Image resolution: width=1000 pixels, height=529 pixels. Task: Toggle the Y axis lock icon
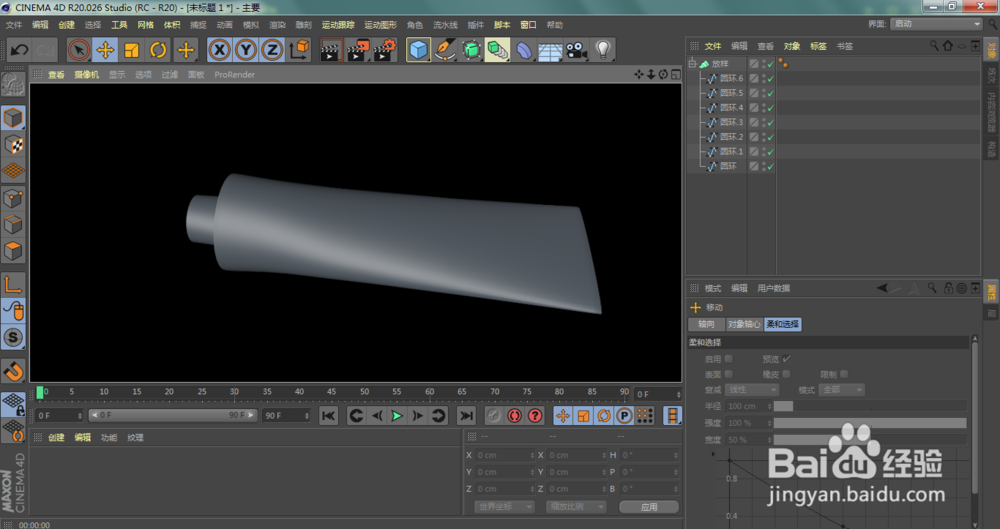(246, 50)
